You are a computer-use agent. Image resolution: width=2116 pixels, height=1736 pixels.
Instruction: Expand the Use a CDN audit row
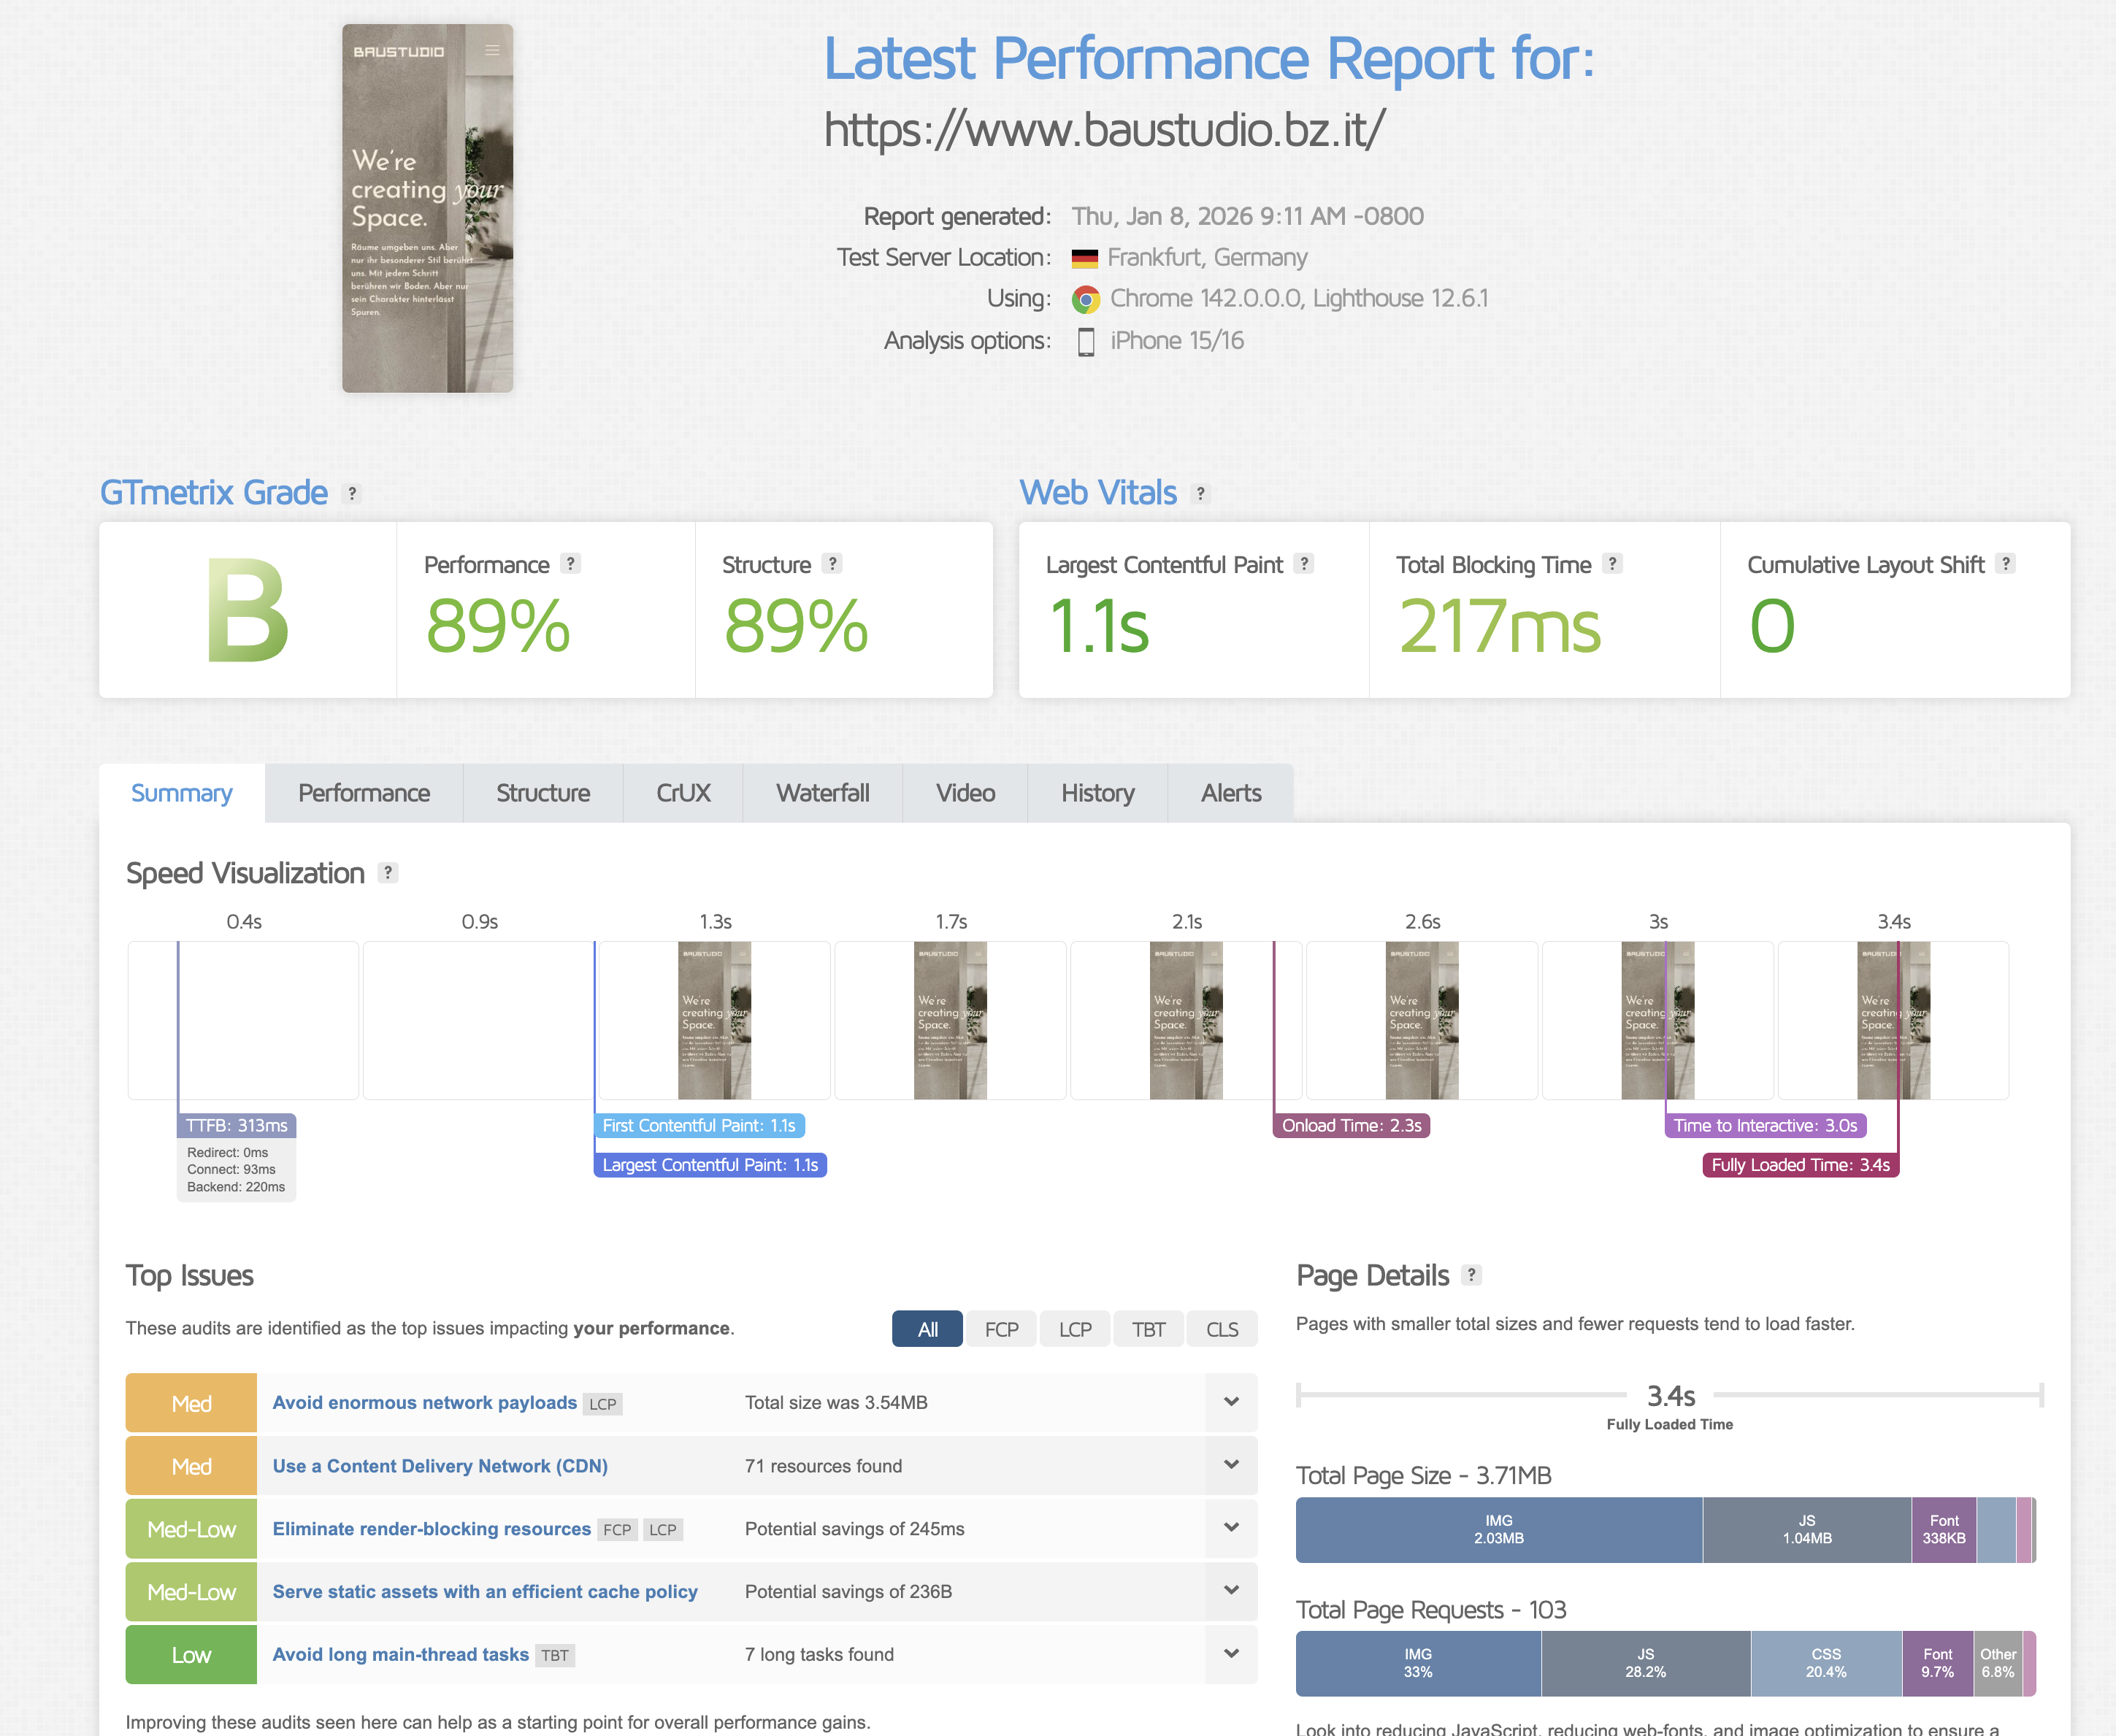pyautogui.click(x=1231, y=1465)
